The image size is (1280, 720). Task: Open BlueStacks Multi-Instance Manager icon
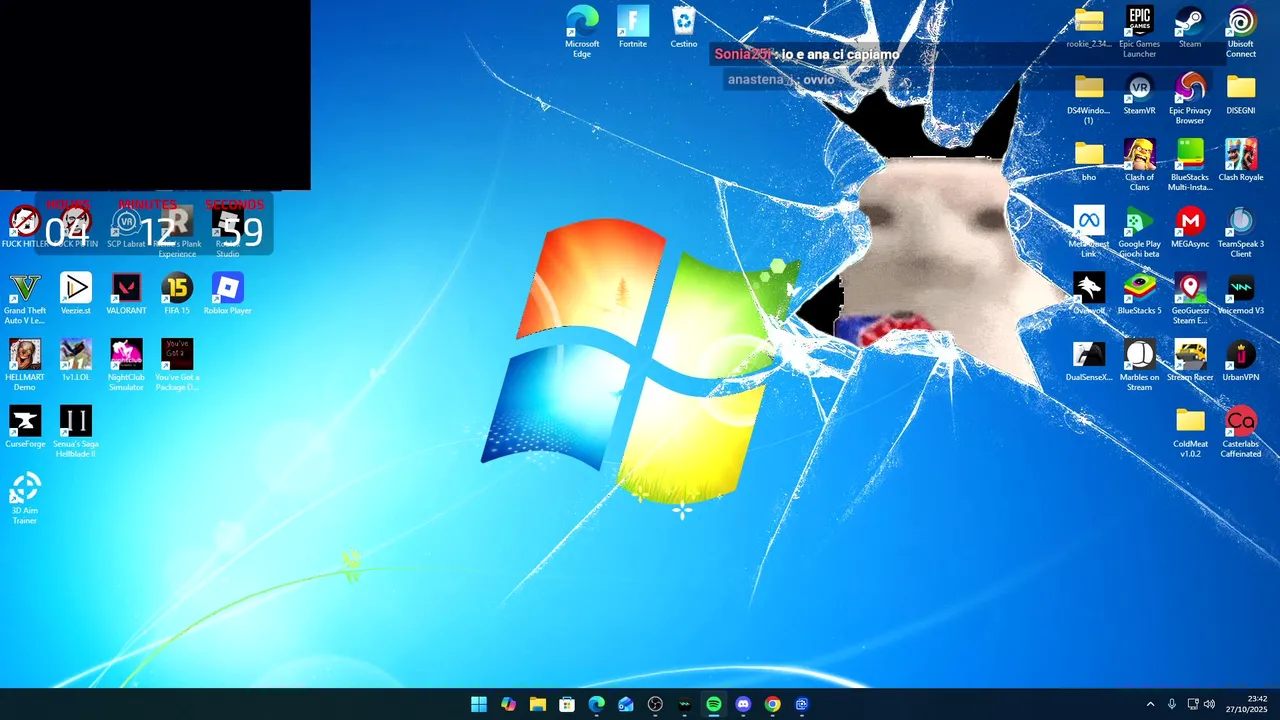point(1190,165)
